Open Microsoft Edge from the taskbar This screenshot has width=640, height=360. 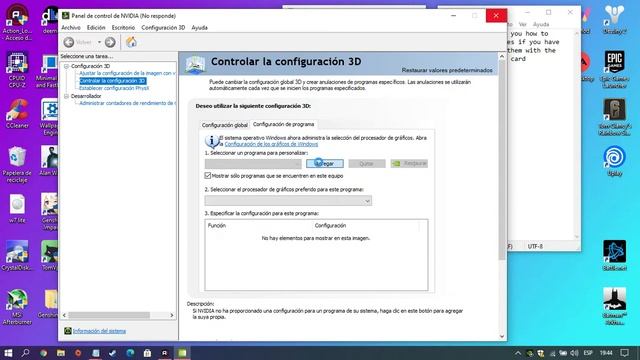coord(130,353)
